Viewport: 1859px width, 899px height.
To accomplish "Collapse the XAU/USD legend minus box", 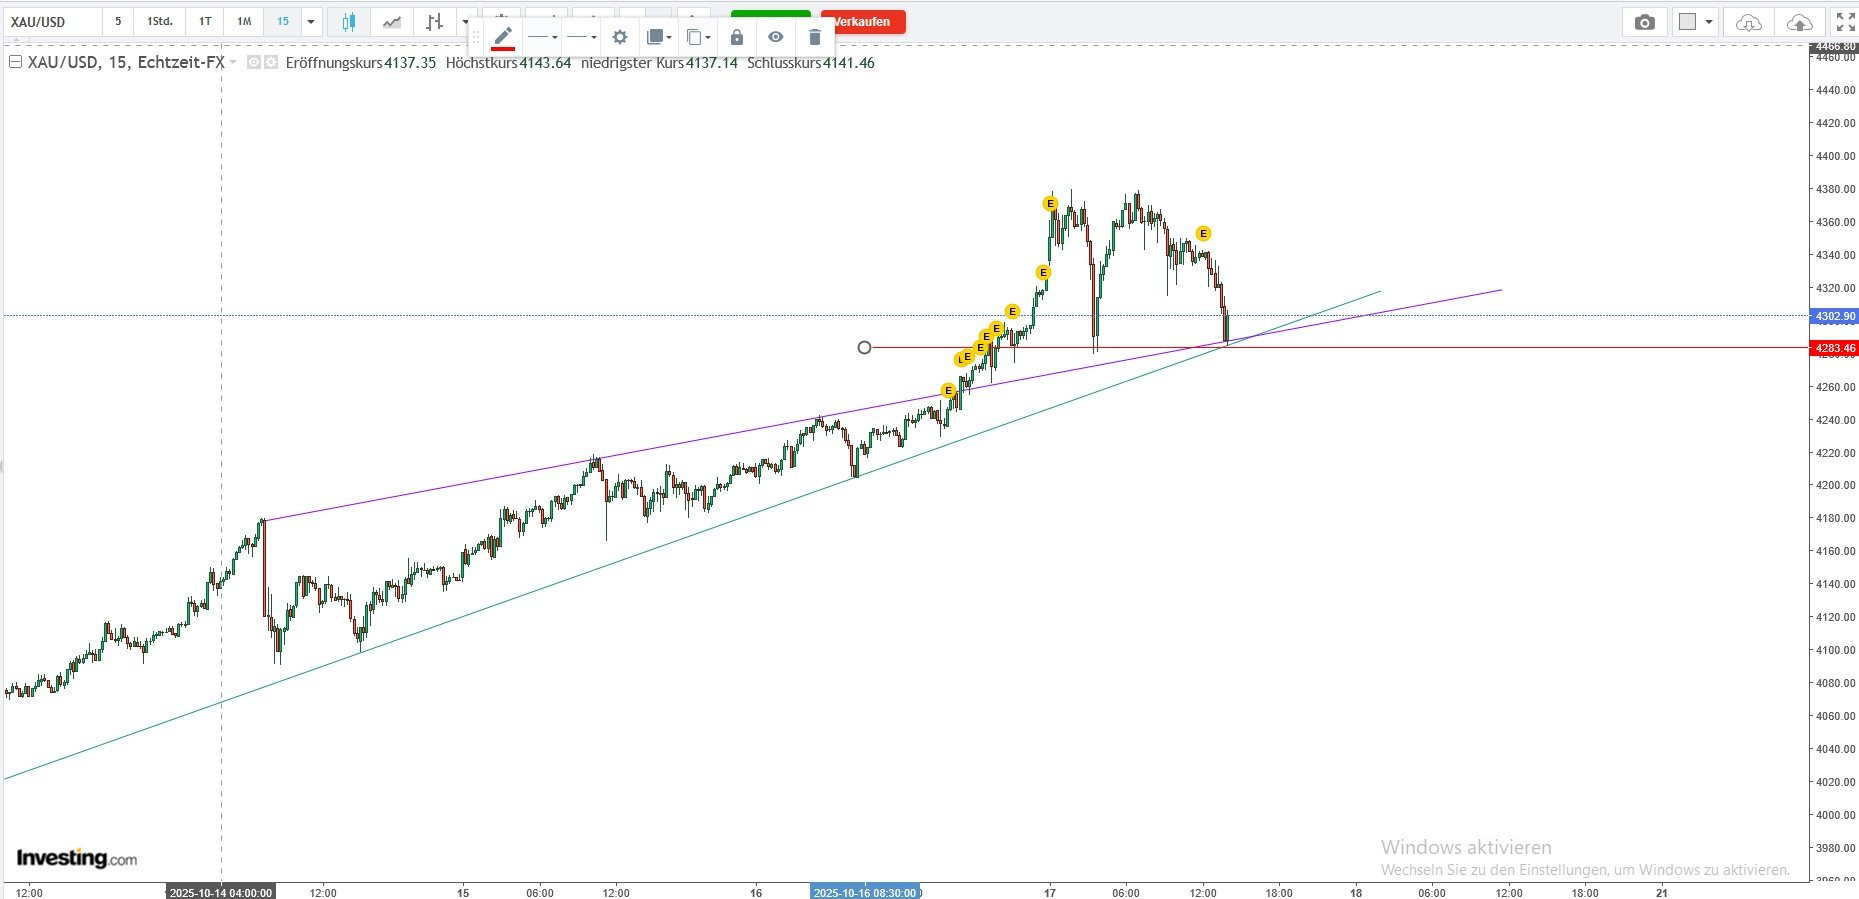I will pos(15,62).
